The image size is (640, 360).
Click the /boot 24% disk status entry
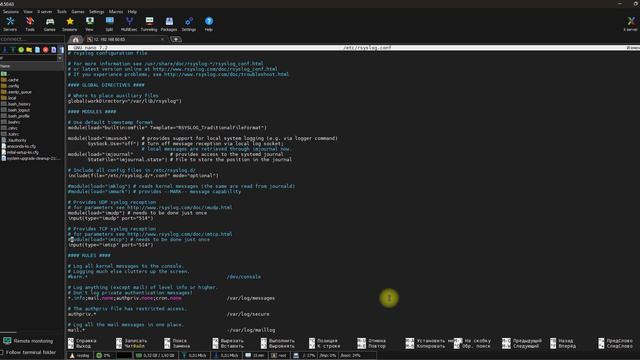point(351,356)
